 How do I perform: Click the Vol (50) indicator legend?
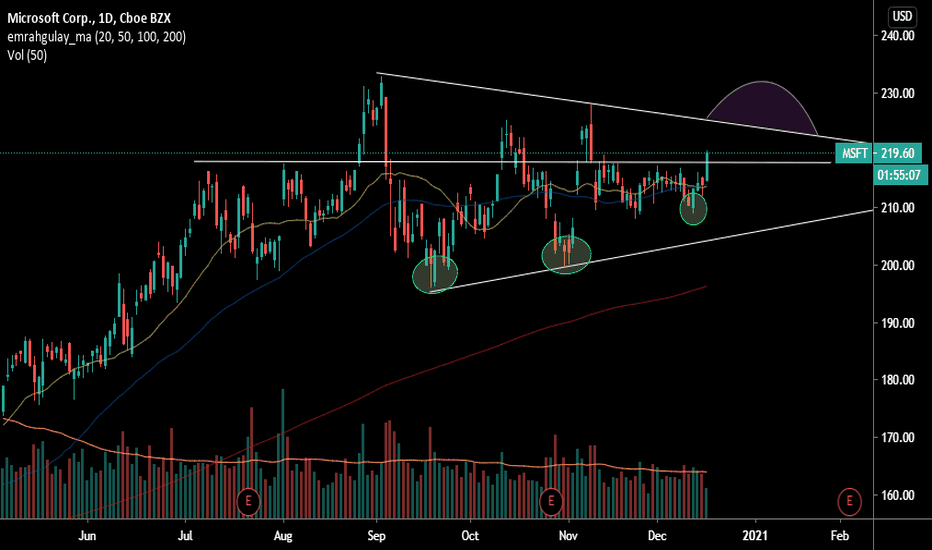pyautogui.click(x=27, y=55)
